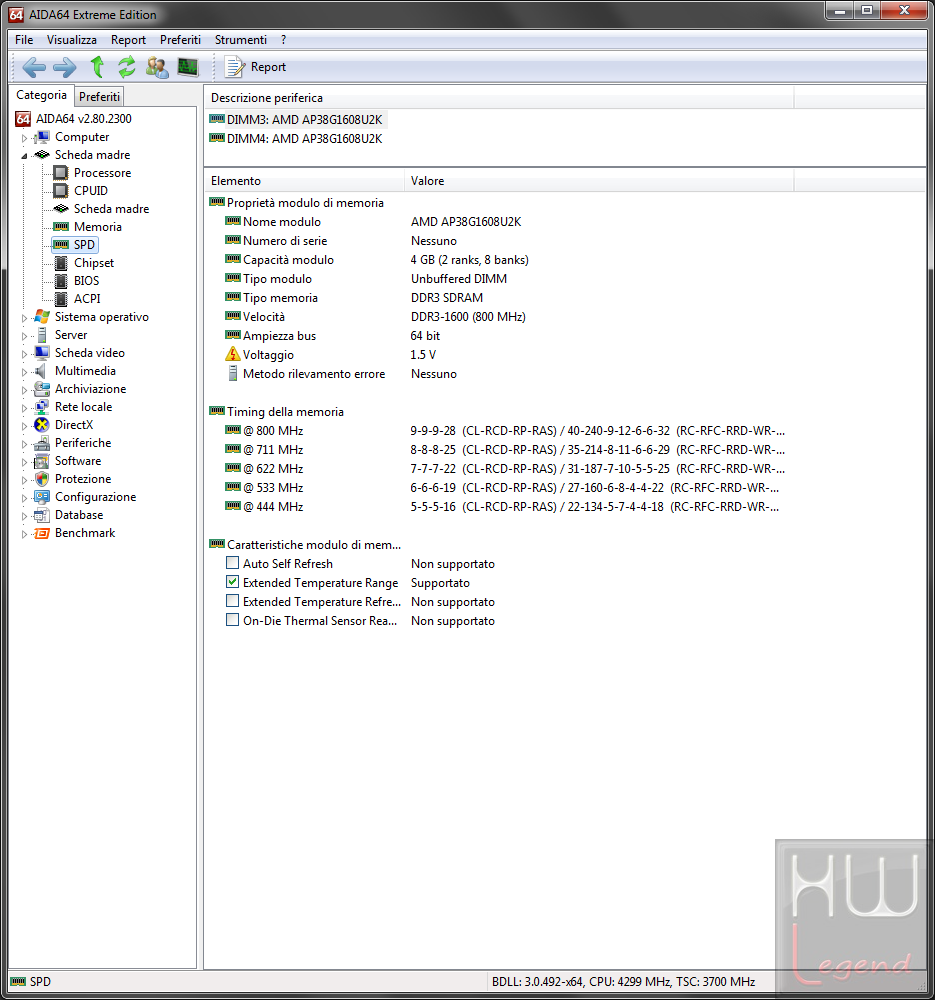Image resolution: width=935 pixels, height=1000 pixels.
Task: Click the Protezione shield icon
Action: tap(42, 478)
